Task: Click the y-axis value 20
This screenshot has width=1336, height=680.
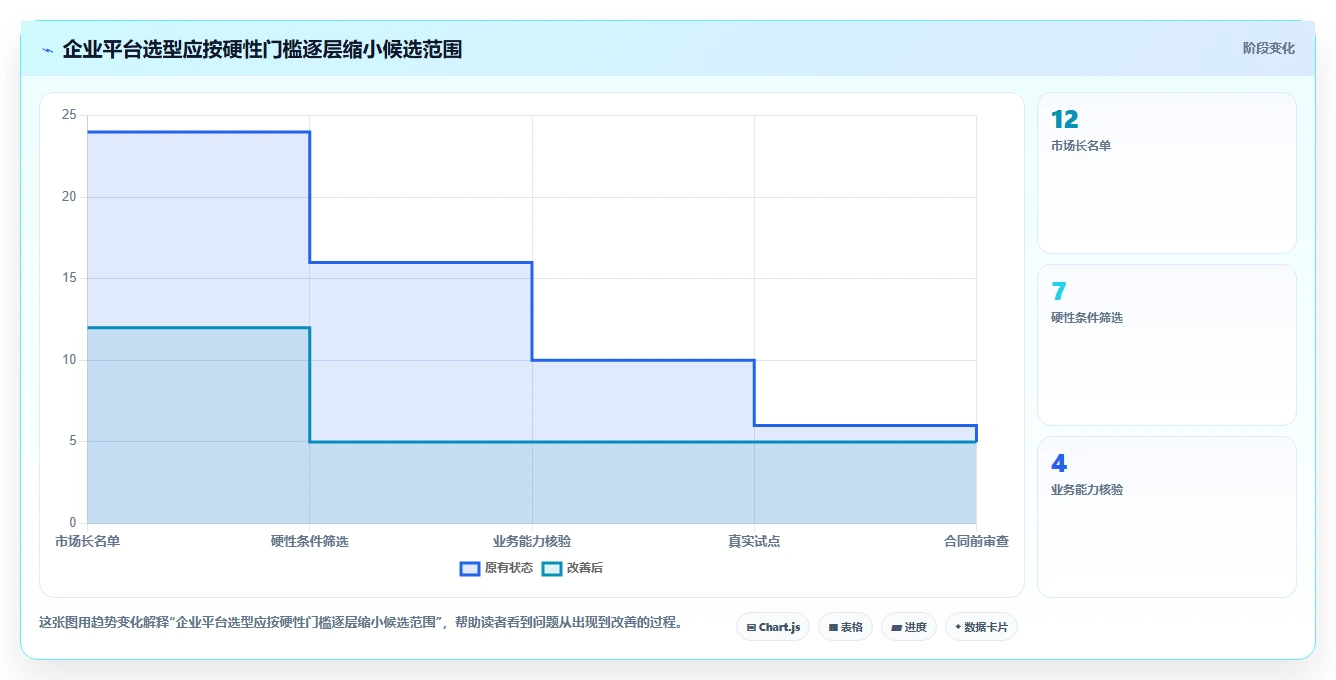Action: click(x=69, y=197)
